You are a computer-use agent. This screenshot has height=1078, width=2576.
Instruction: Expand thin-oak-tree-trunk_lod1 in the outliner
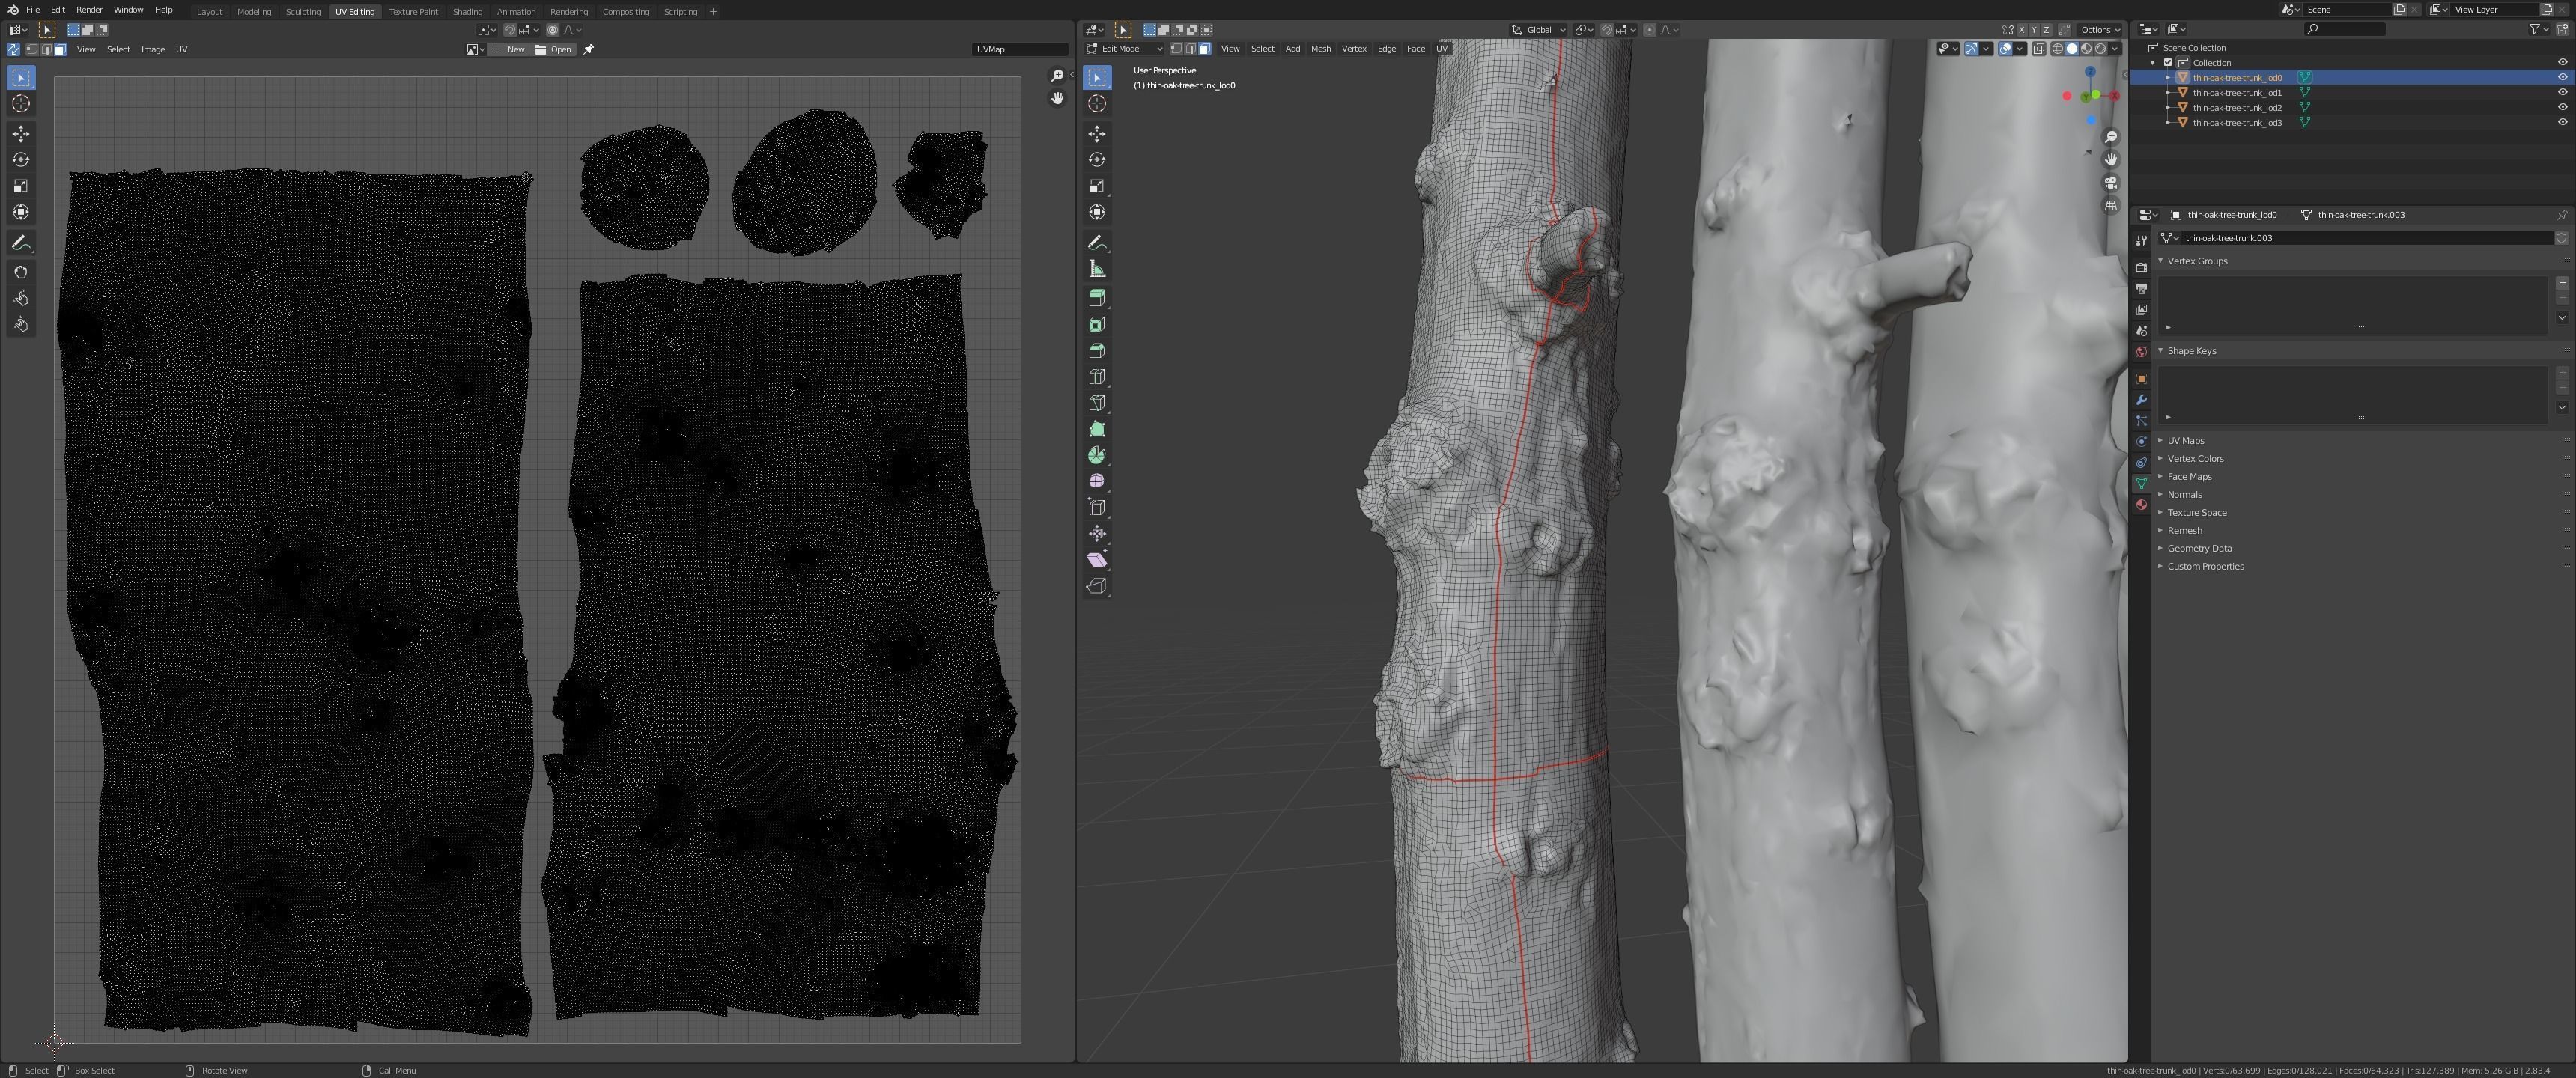pyautogui.click(x=2168, y=92)
